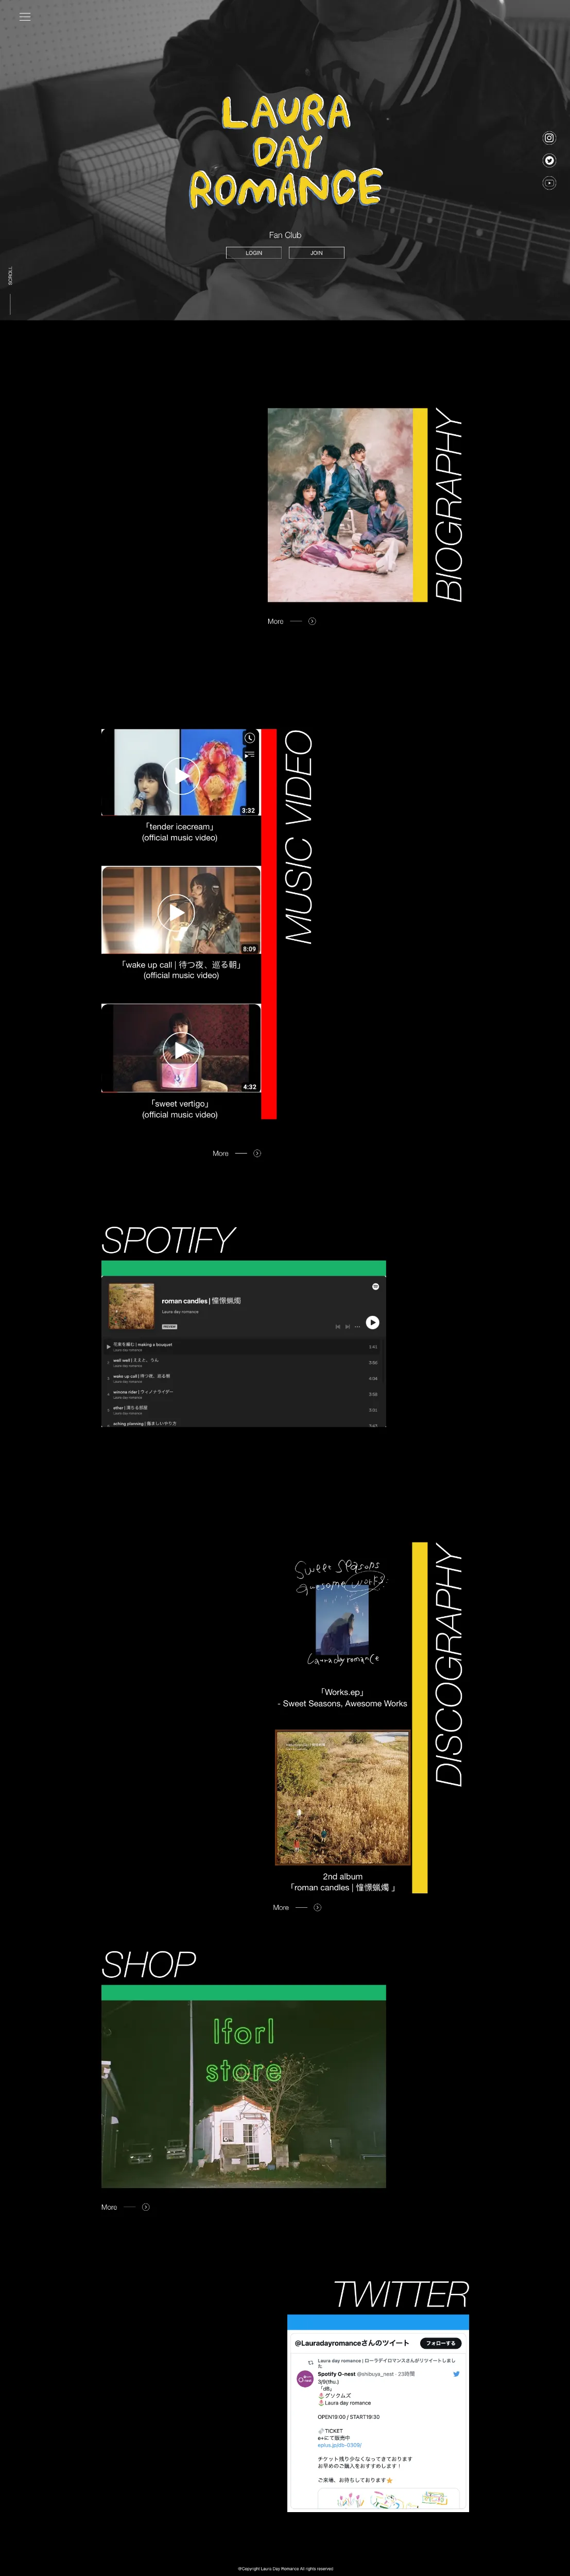Open the Instagram social icon
The width and height of the screenshot is (570, 2576).
(549, 138)
